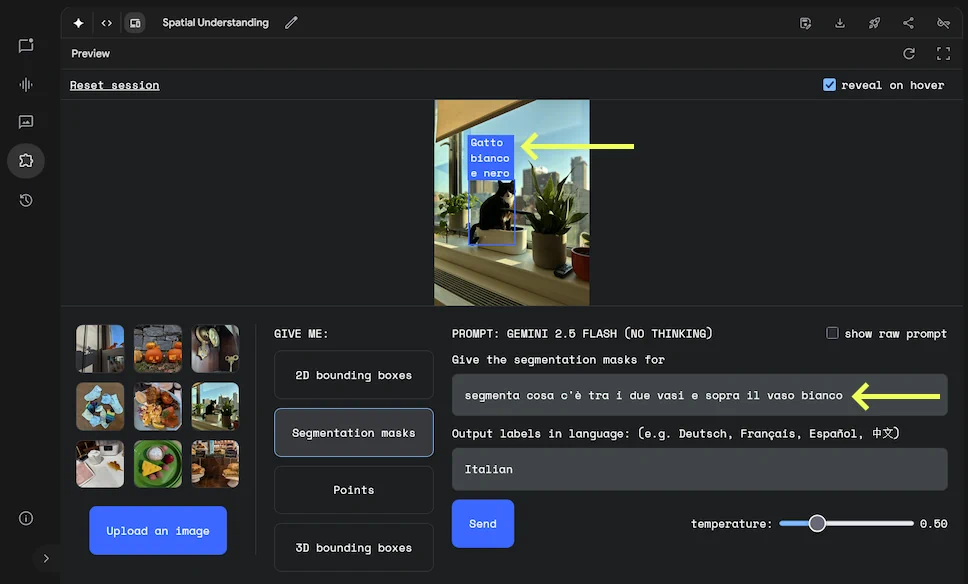The image size is (968, 584).
Task: Expand the left sidebar with the chevron
Action: click(46, 559)
